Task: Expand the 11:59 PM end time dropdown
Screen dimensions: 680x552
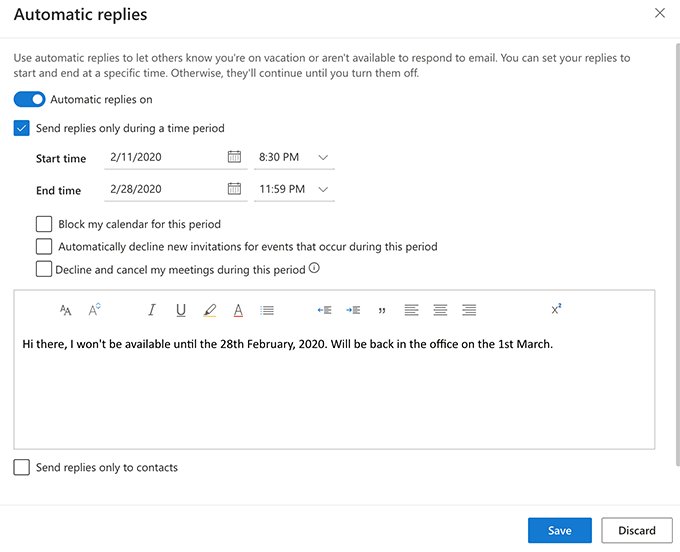Action: [x=322, y=189]
